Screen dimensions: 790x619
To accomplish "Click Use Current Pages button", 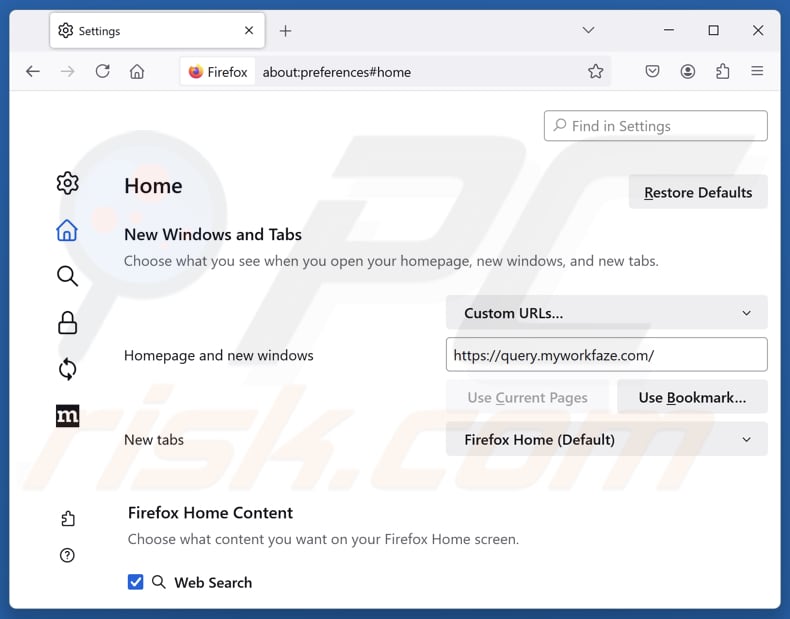I will (527, 397).
